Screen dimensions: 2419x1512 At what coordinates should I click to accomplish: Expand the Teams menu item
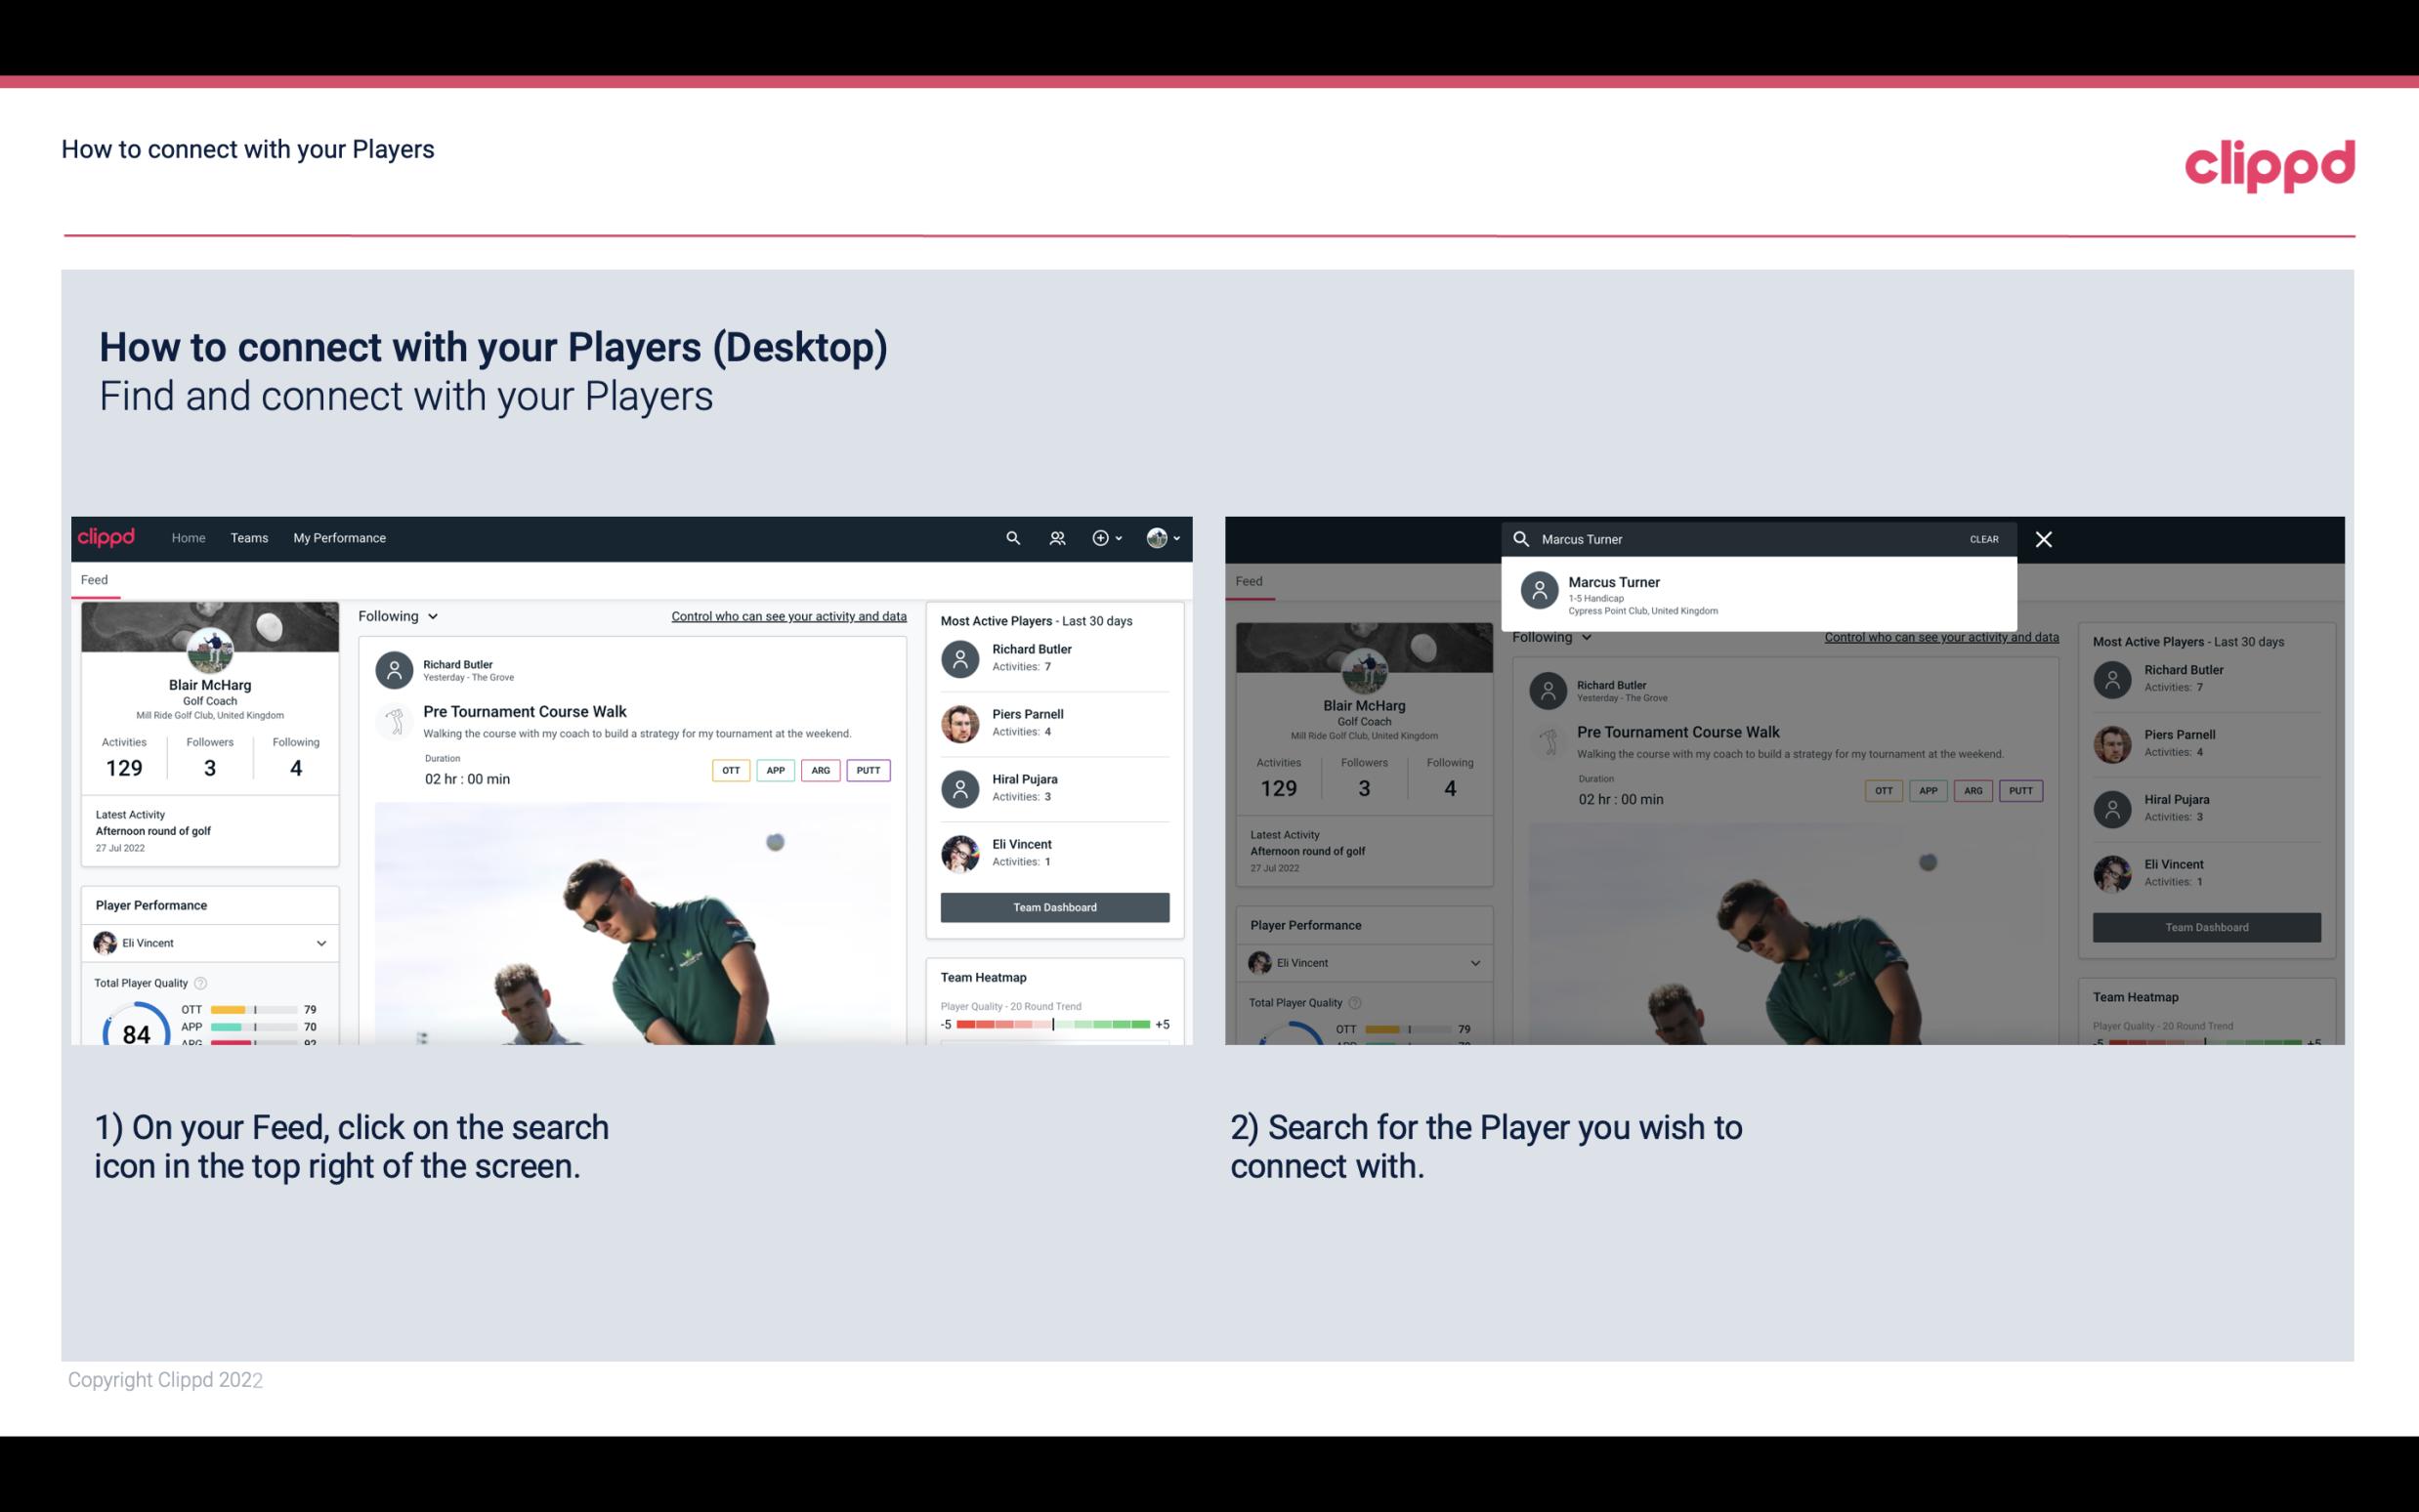(247, 536)
